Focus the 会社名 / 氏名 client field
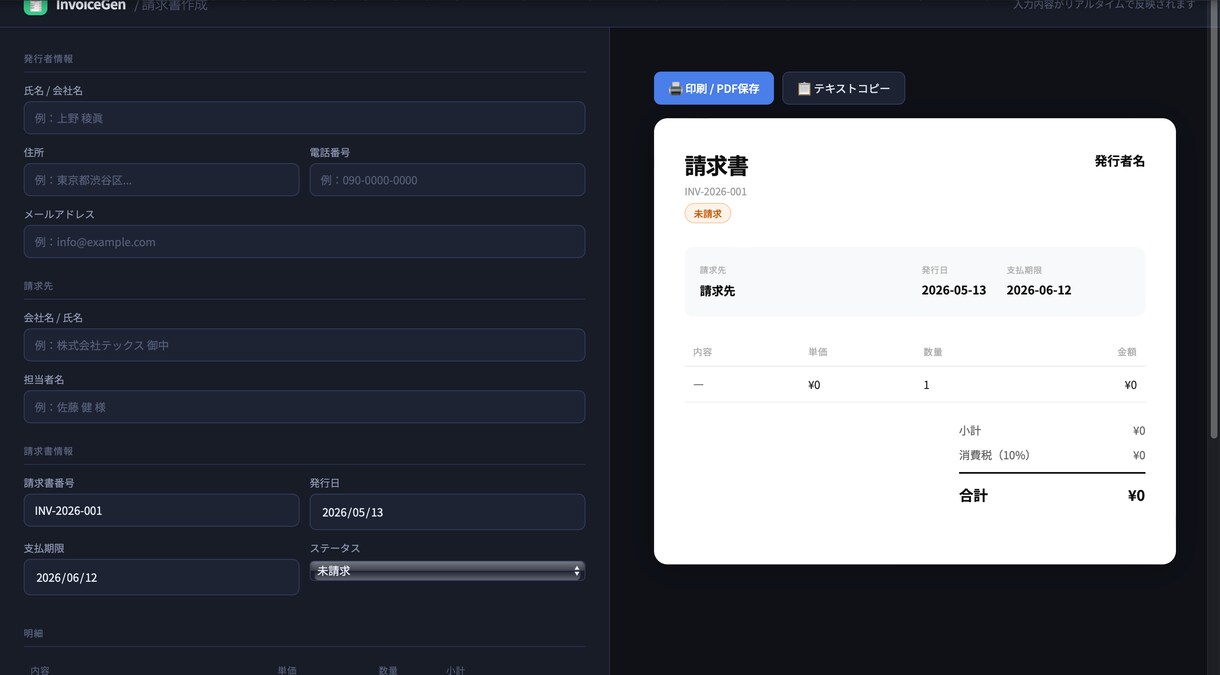 click(304, 345)
